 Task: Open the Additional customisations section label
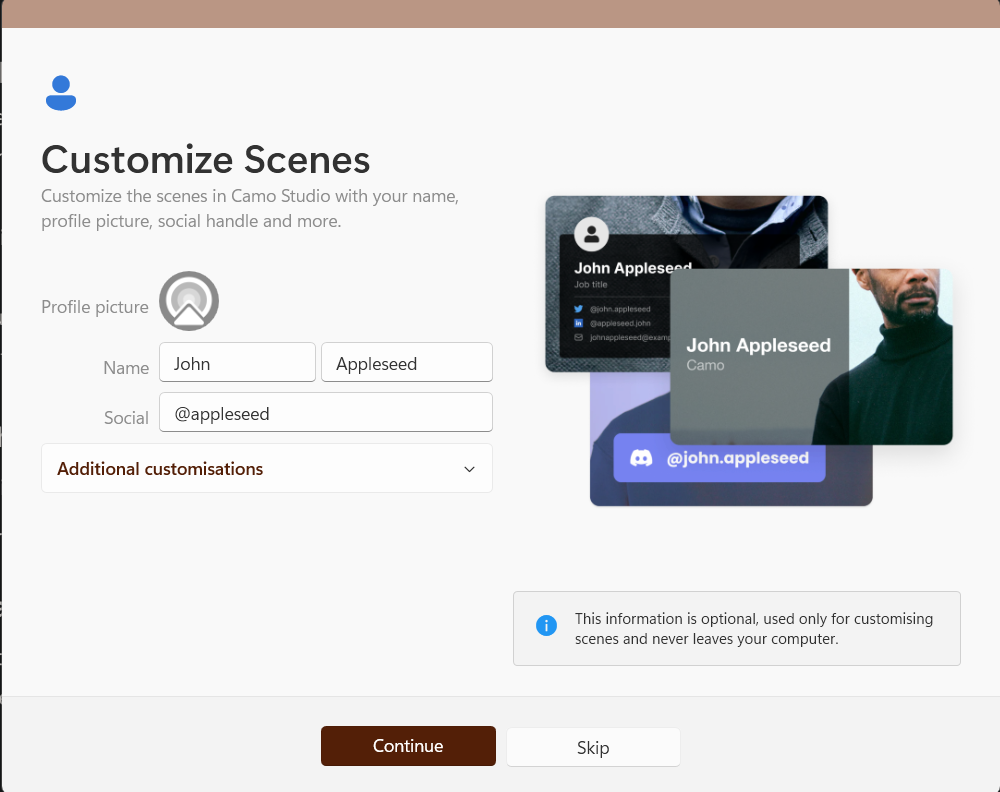[x=160, y=469]
